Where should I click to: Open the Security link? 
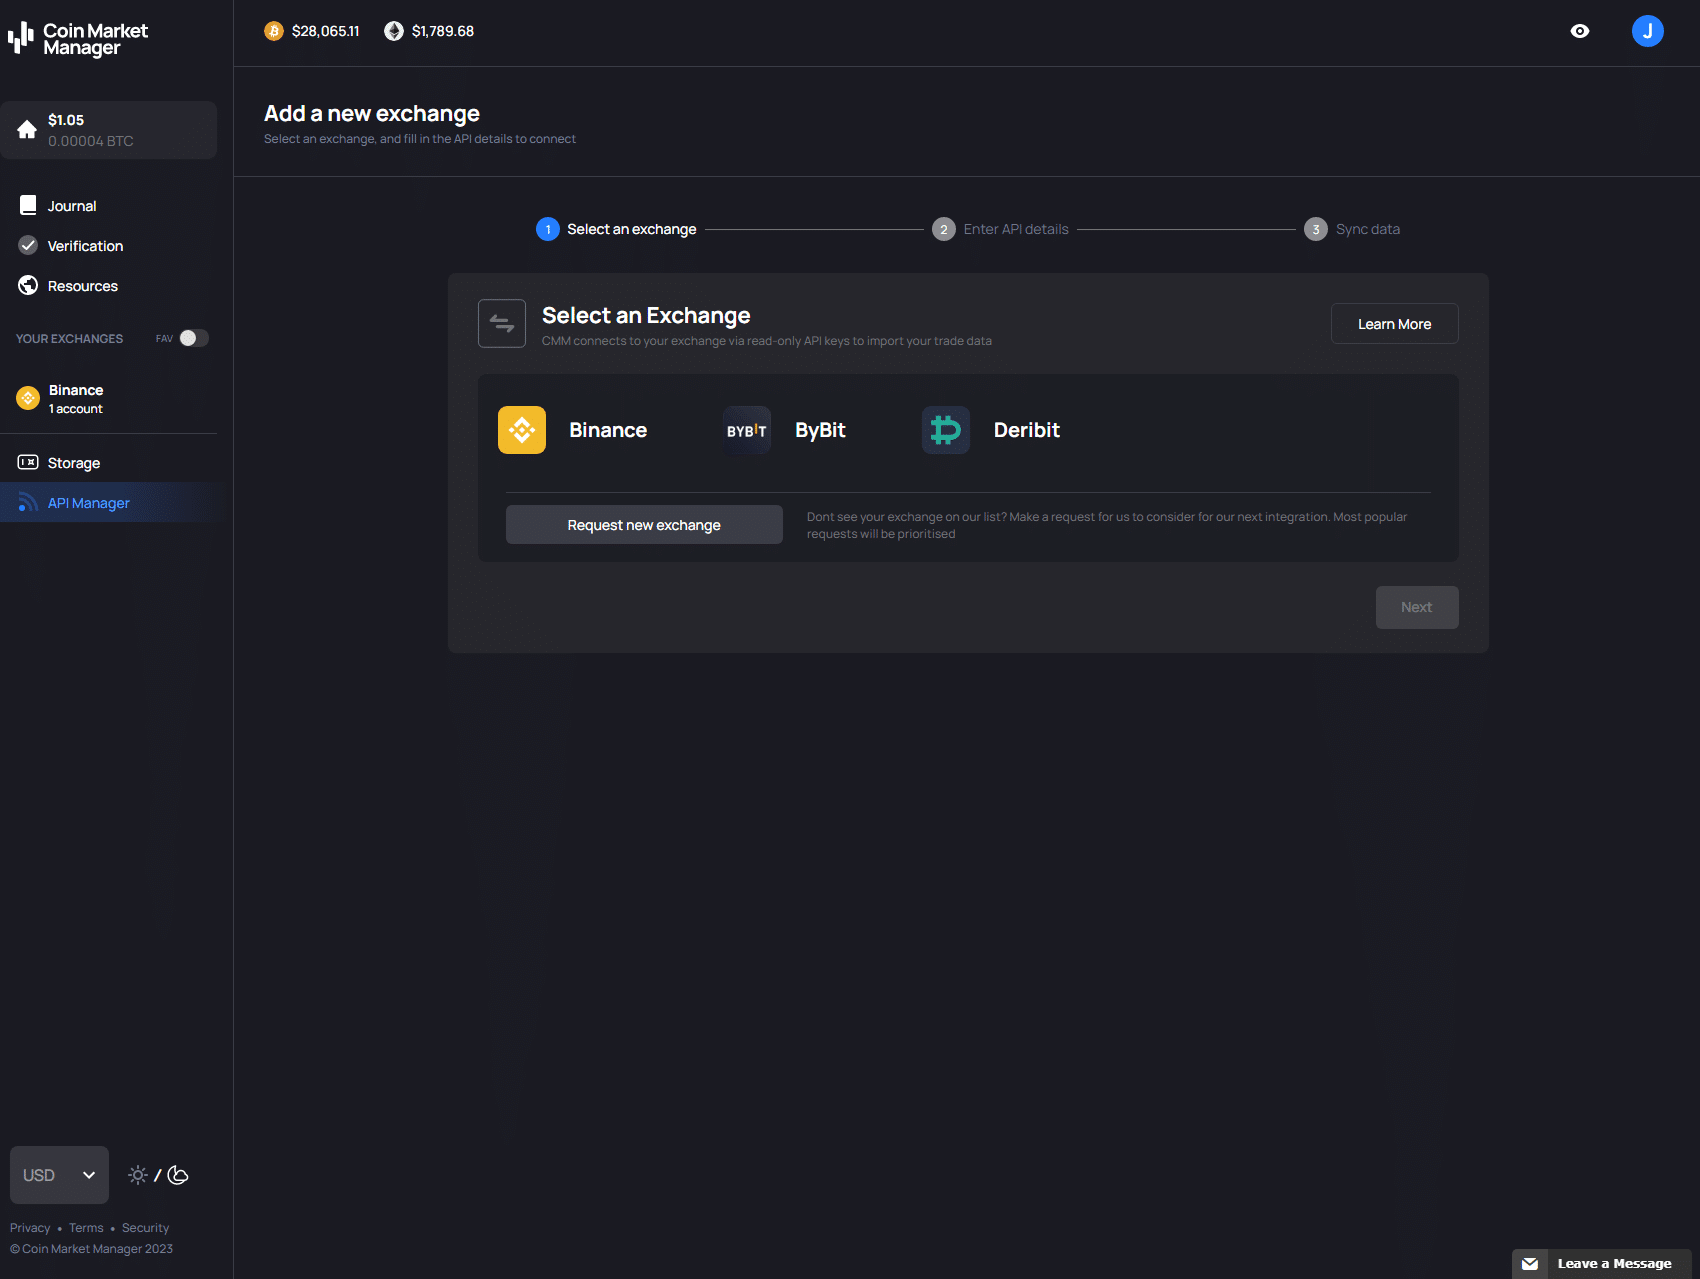tap(146, 1228)
